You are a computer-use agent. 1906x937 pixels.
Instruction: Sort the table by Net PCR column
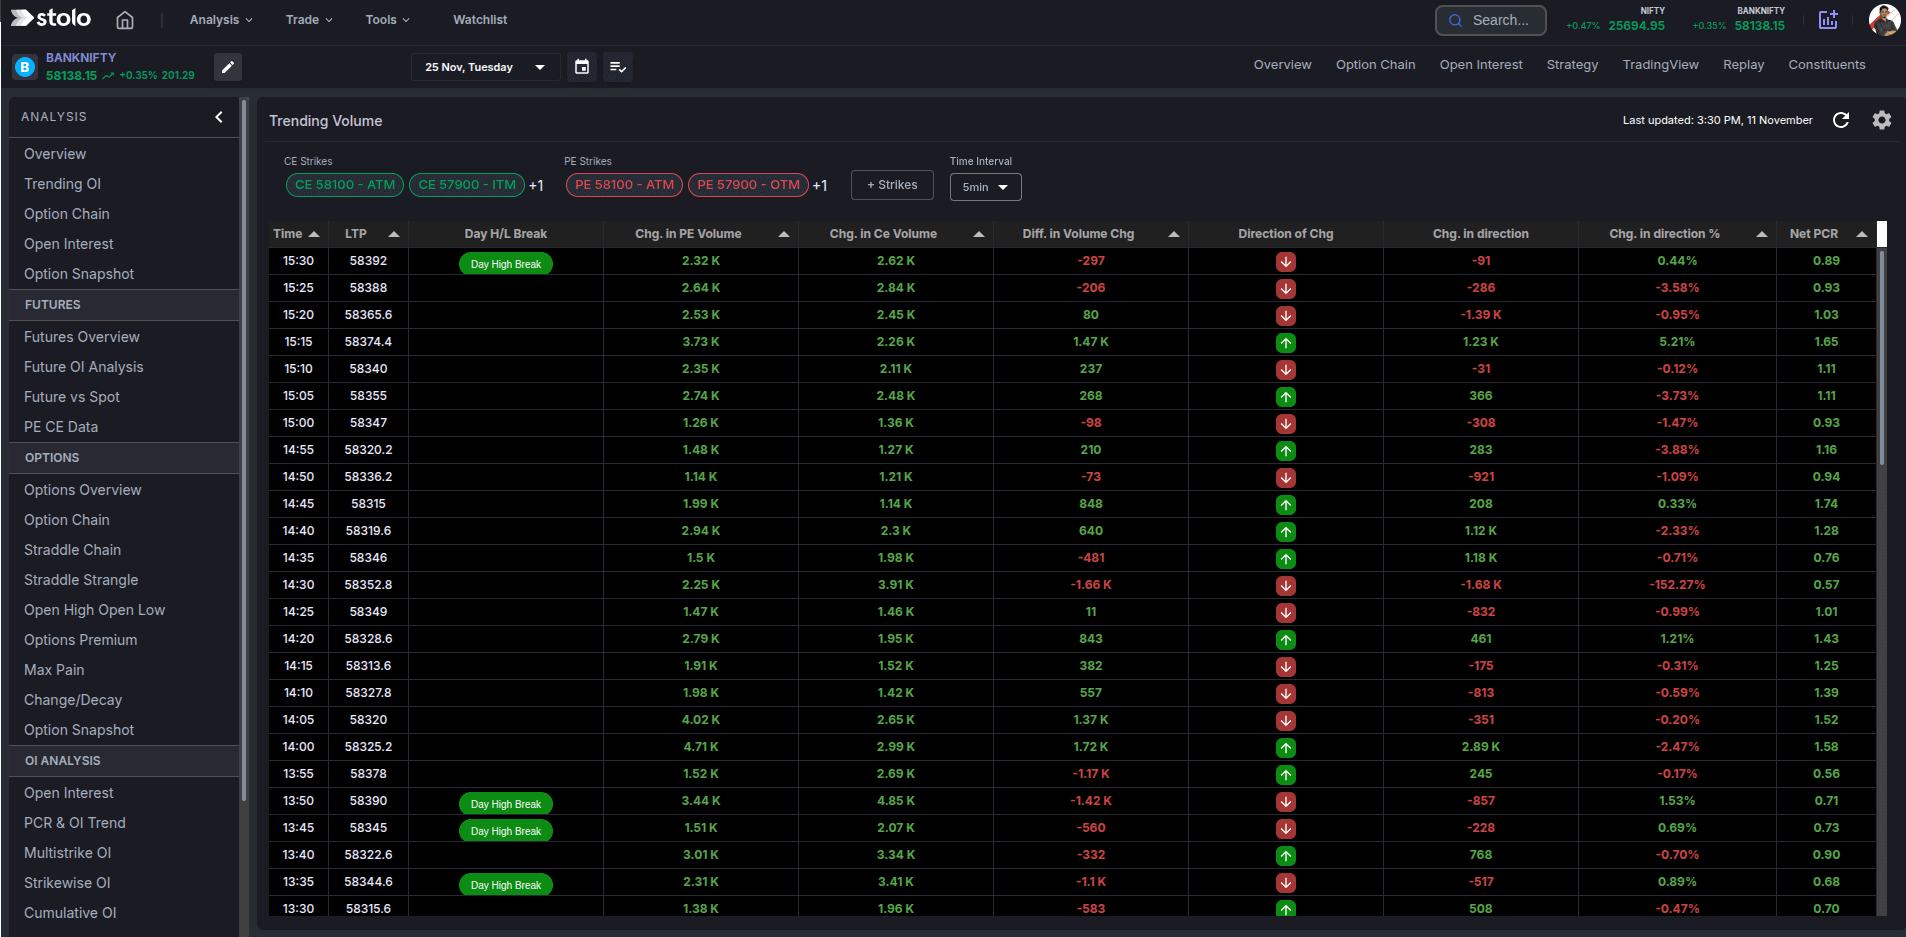(1860, 233)
